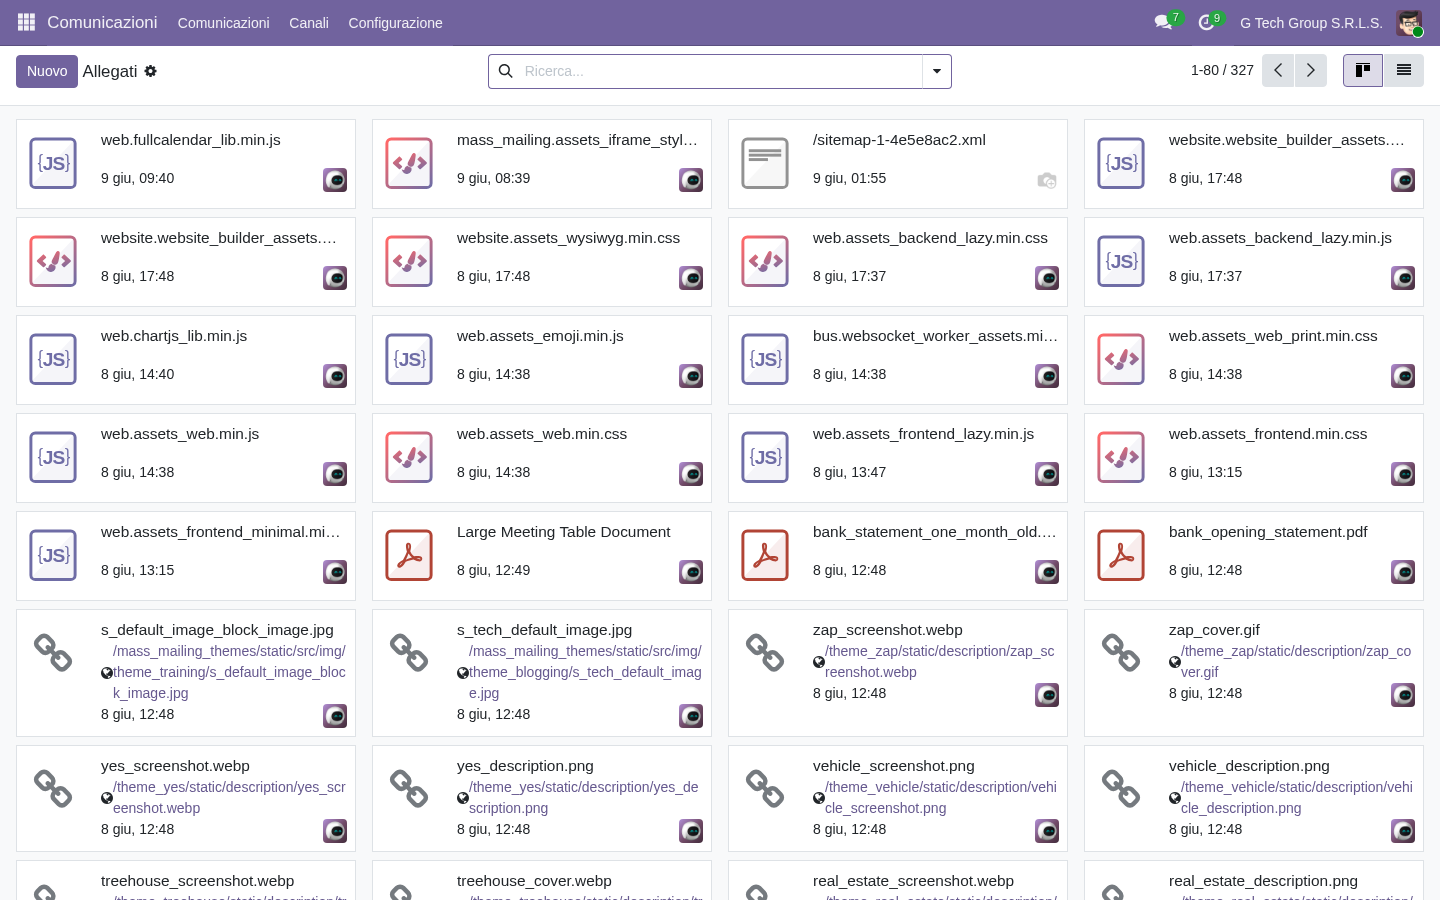This screenshot has width=1440, height=900.
Task: Click JS icon of web.chartjs_lib.min.js
Action: click(53, 359)
